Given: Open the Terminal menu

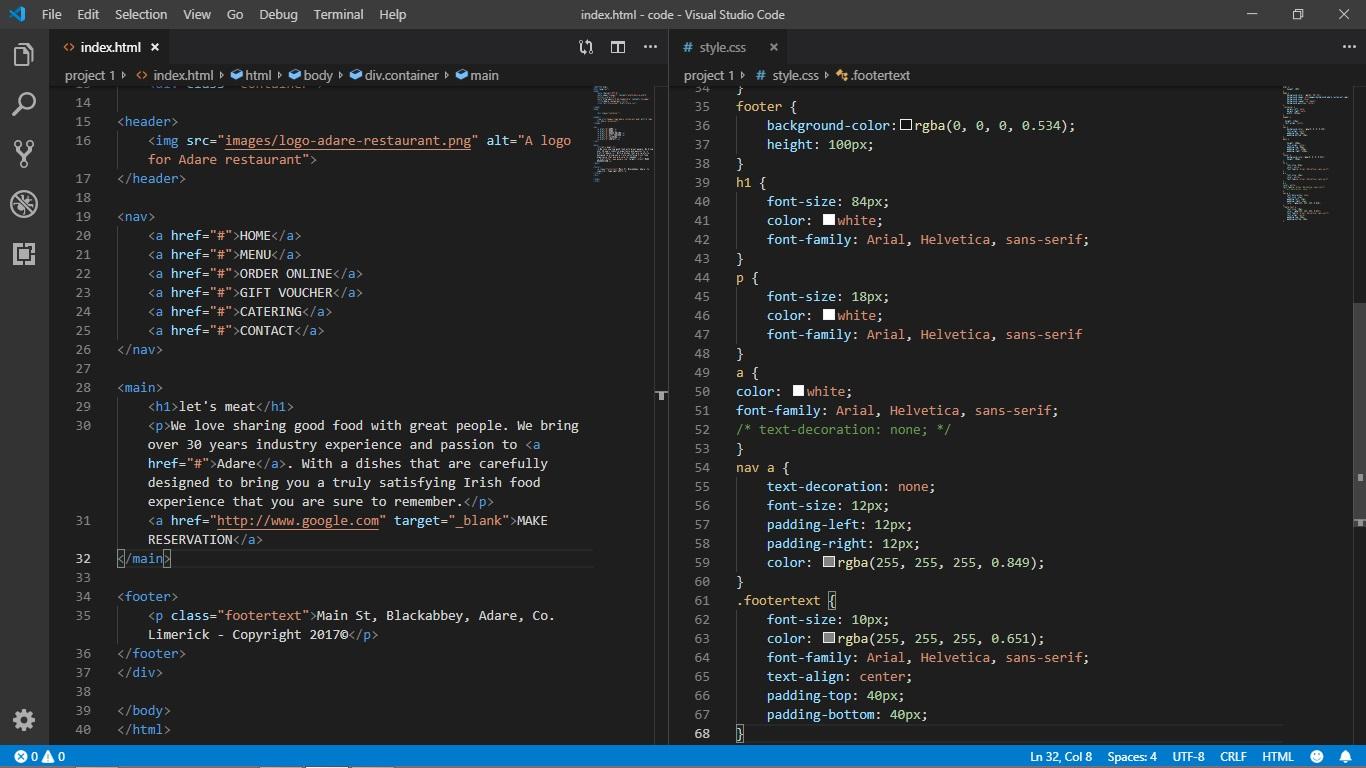Looking at the screenshot, I should (338, 14).
